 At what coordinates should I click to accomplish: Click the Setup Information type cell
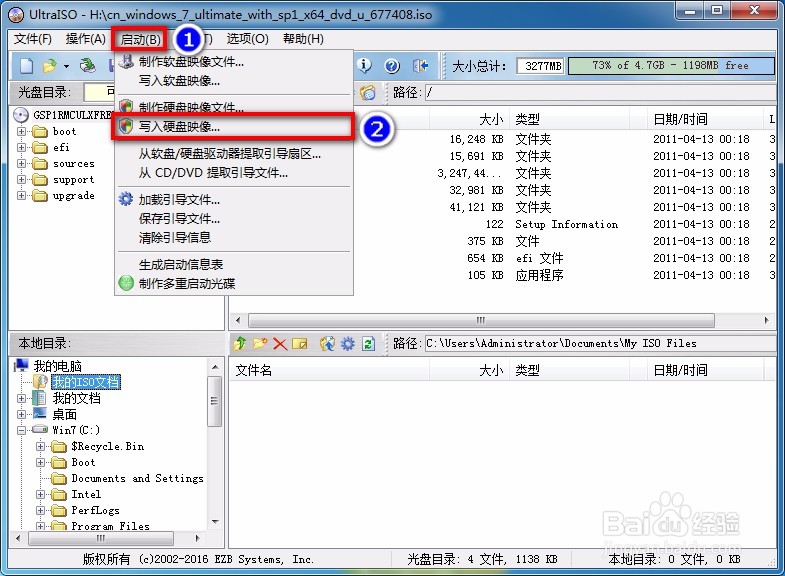pyautogui.click(x=567, y=224)
